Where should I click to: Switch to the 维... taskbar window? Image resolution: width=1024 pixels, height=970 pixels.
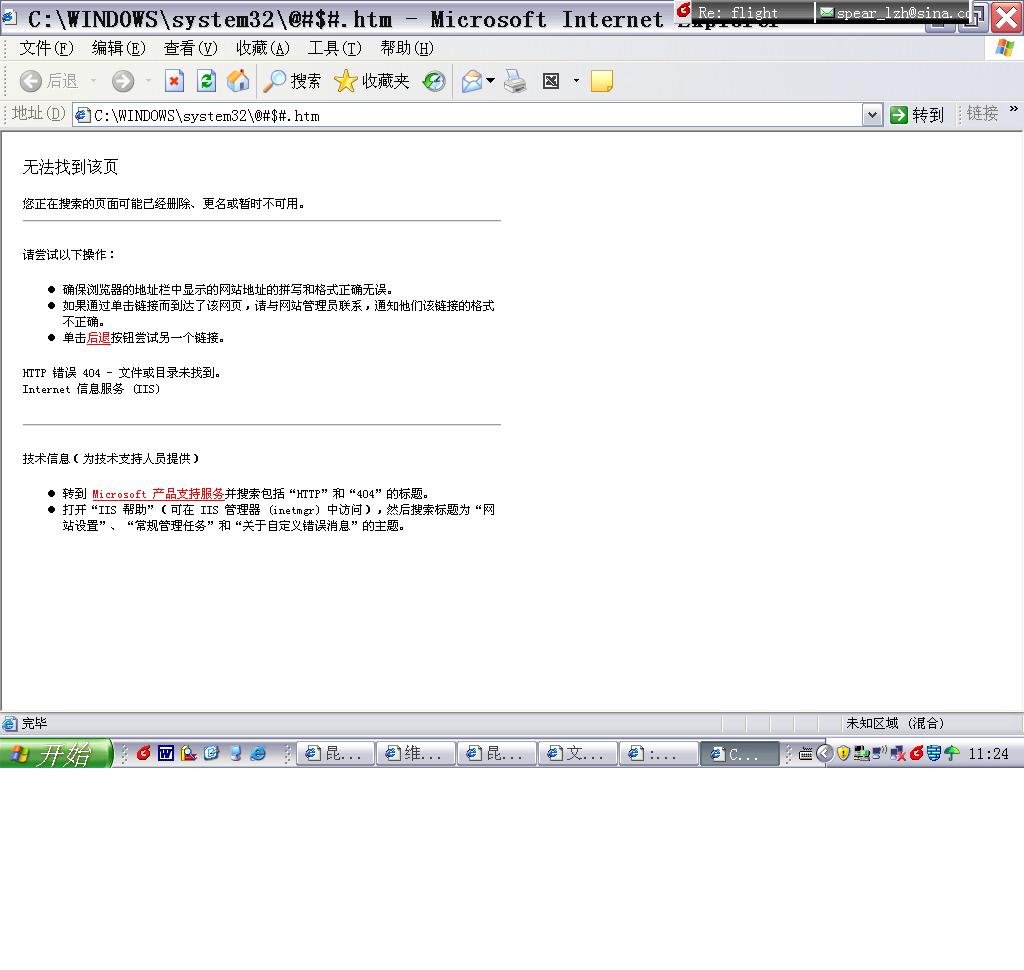pyautogui.click(x=415, y=754)
